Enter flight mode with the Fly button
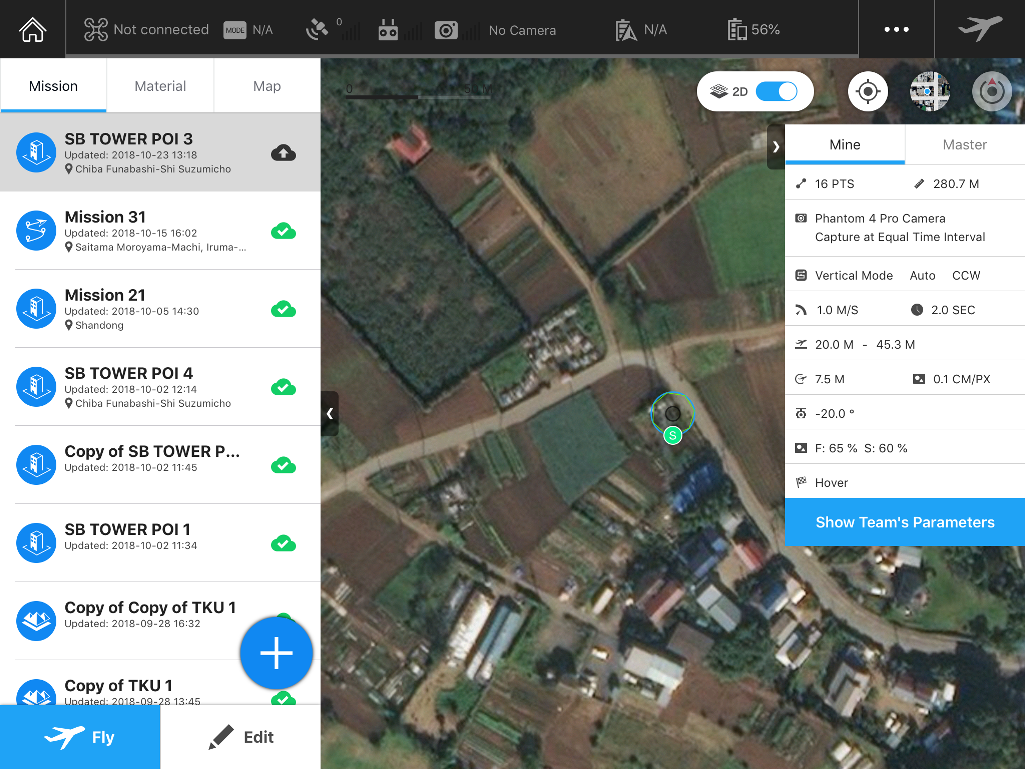 [80, 737]
